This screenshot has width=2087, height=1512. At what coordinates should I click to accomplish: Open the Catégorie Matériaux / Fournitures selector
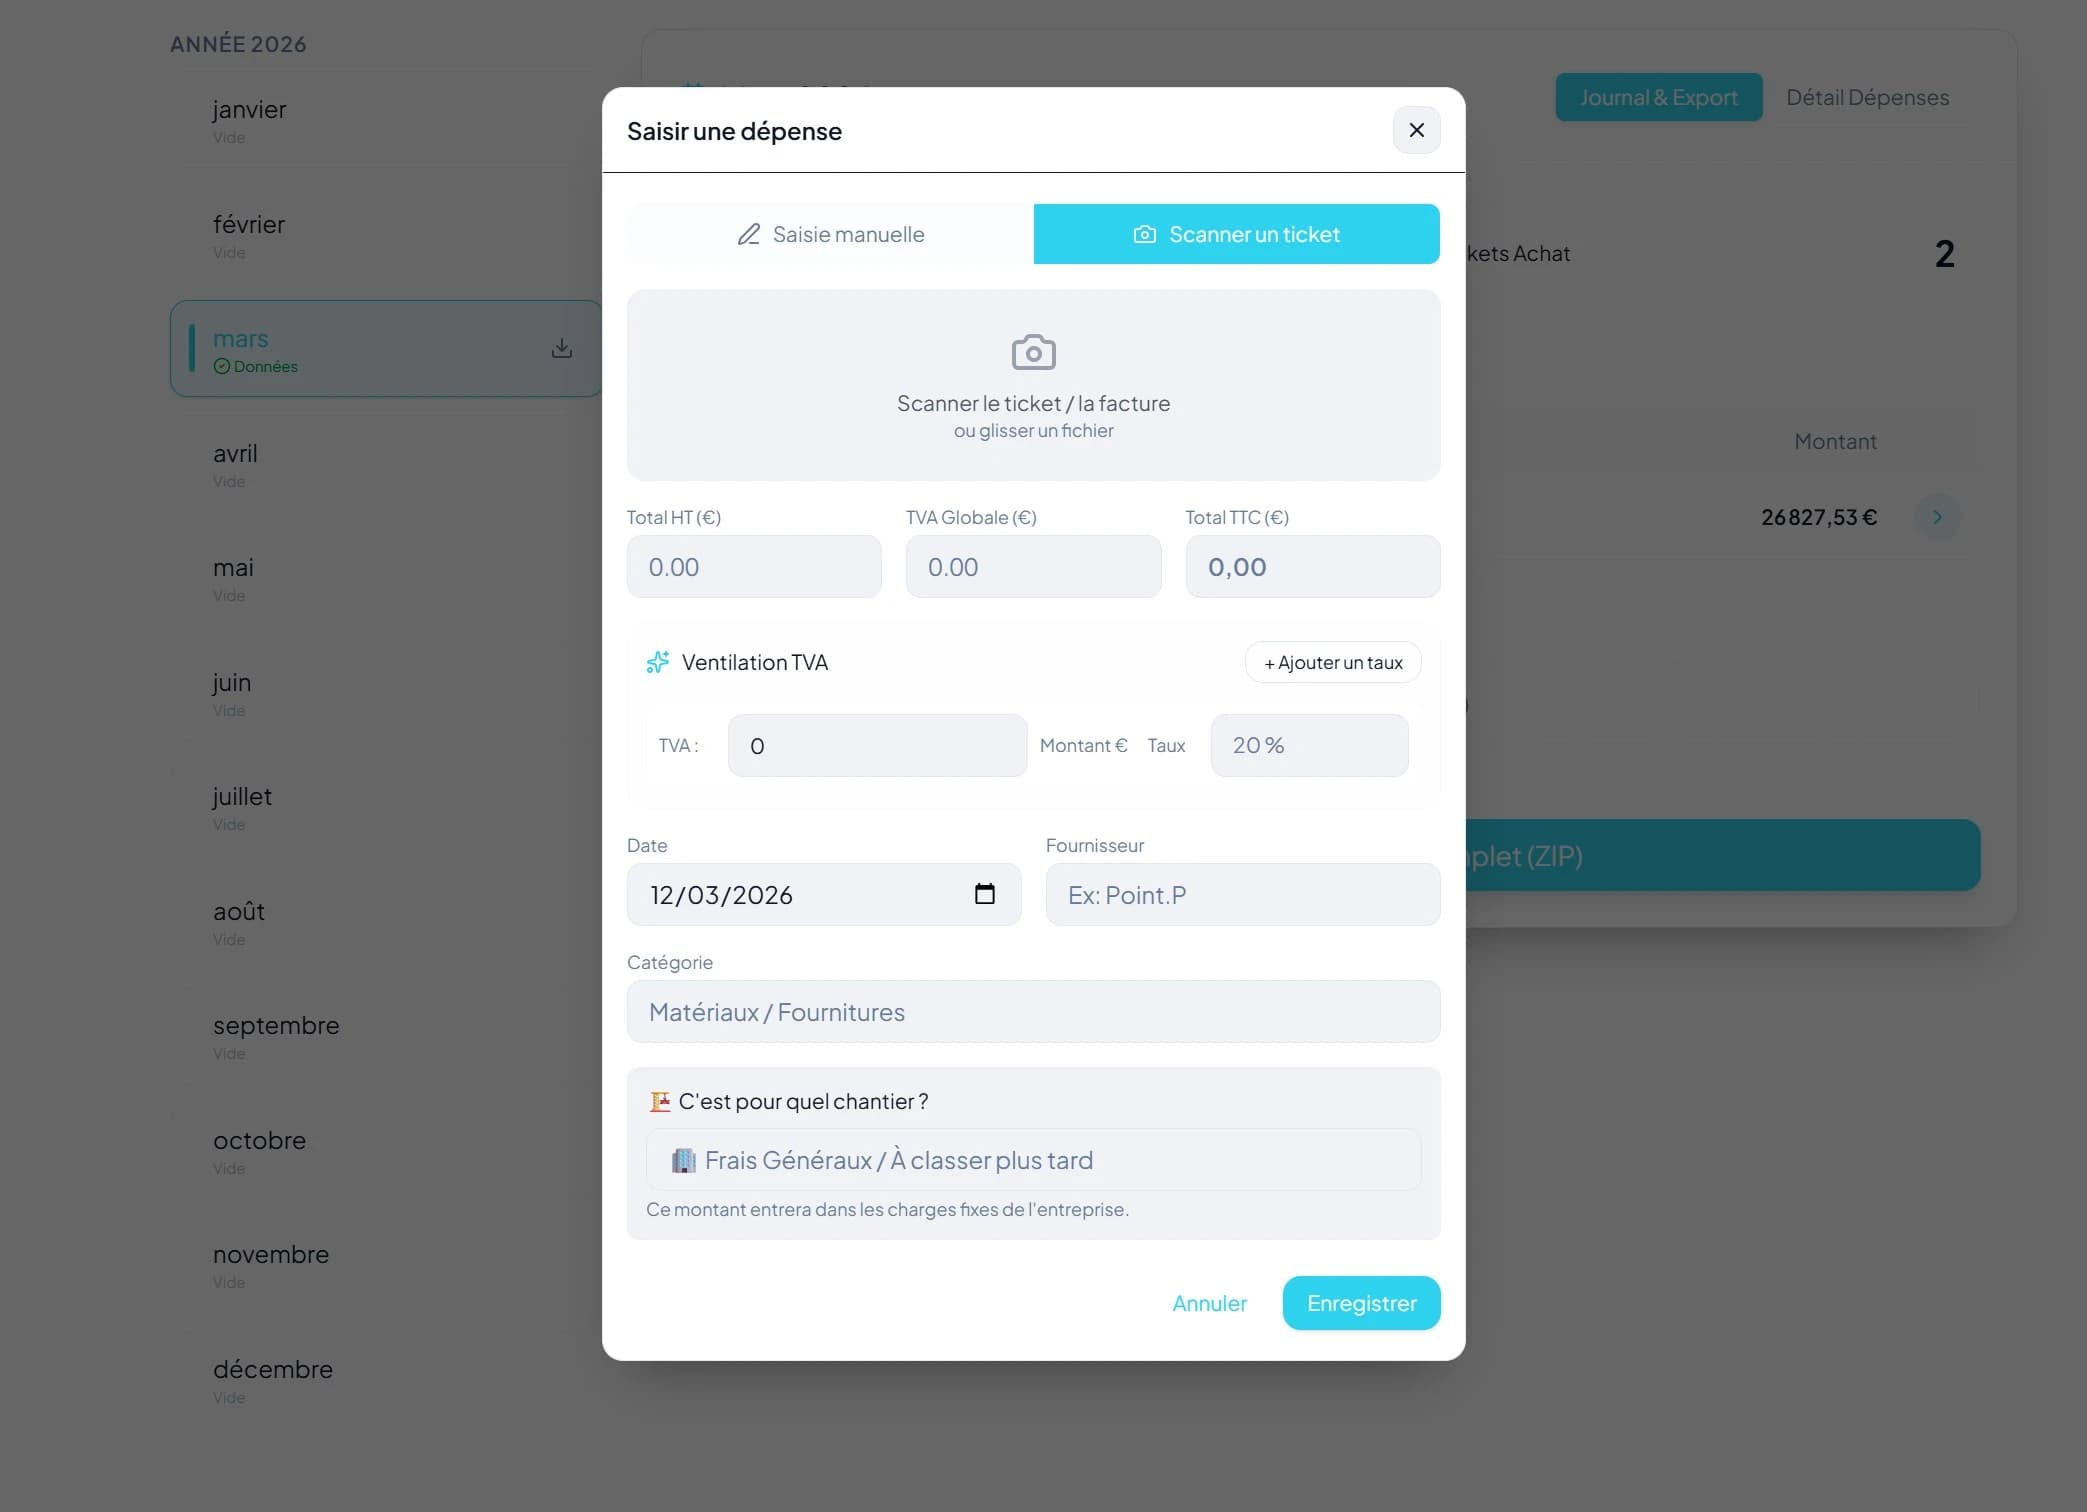pyautogui.click(x=1033, y=1011)
